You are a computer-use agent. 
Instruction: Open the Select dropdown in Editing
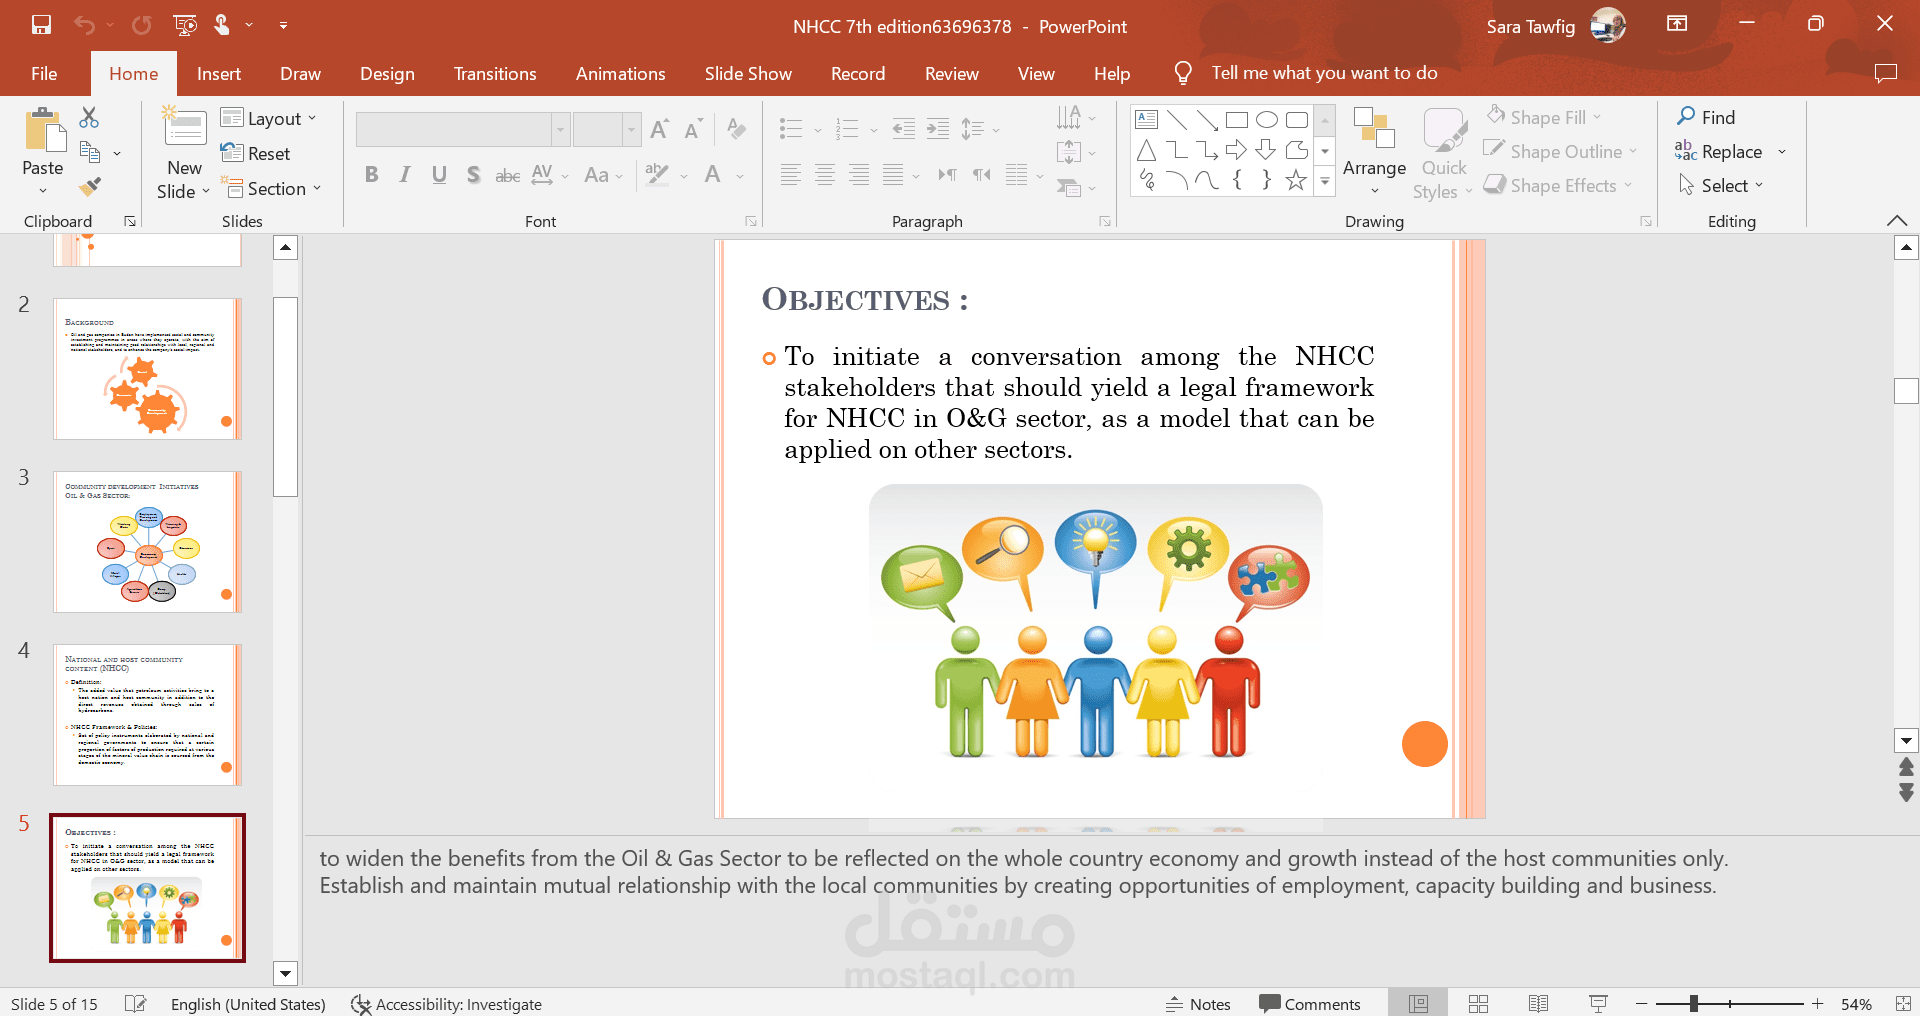point(1720,185)
